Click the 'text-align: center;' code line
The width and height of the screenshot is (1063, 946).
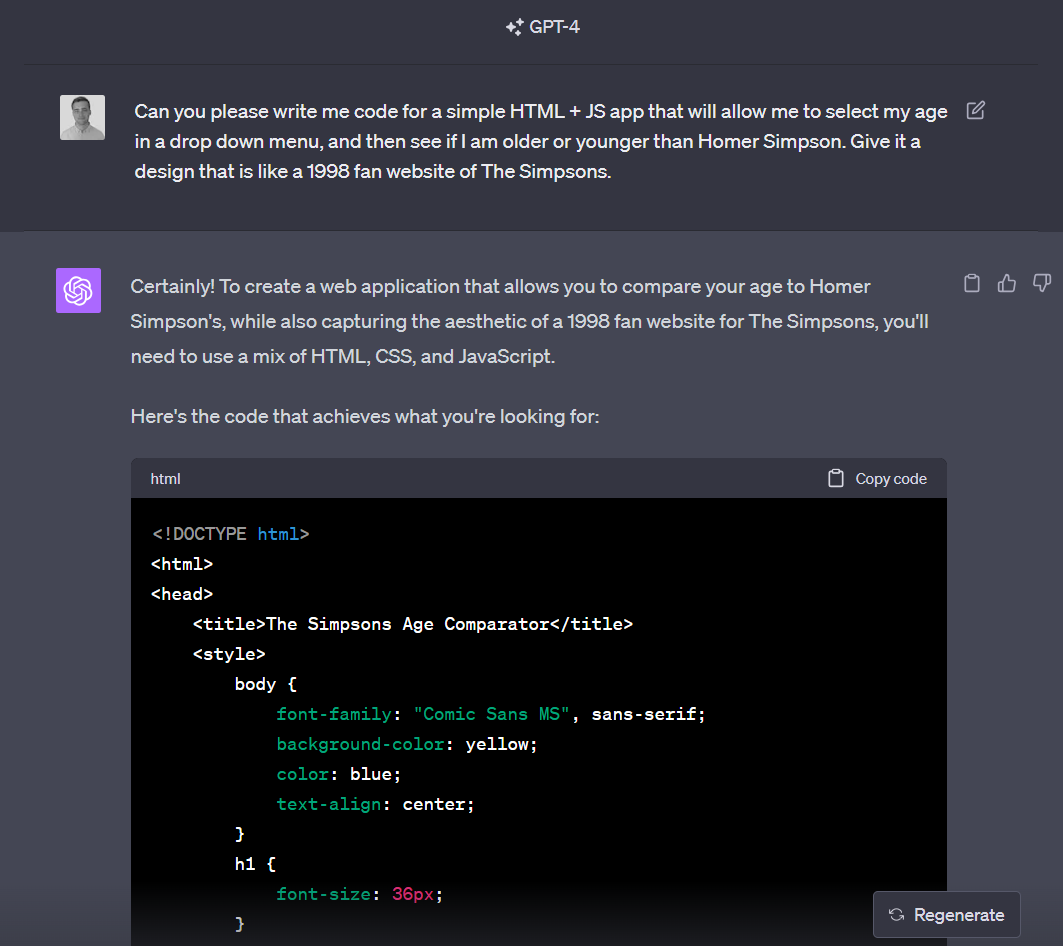(x=376, y=804)
